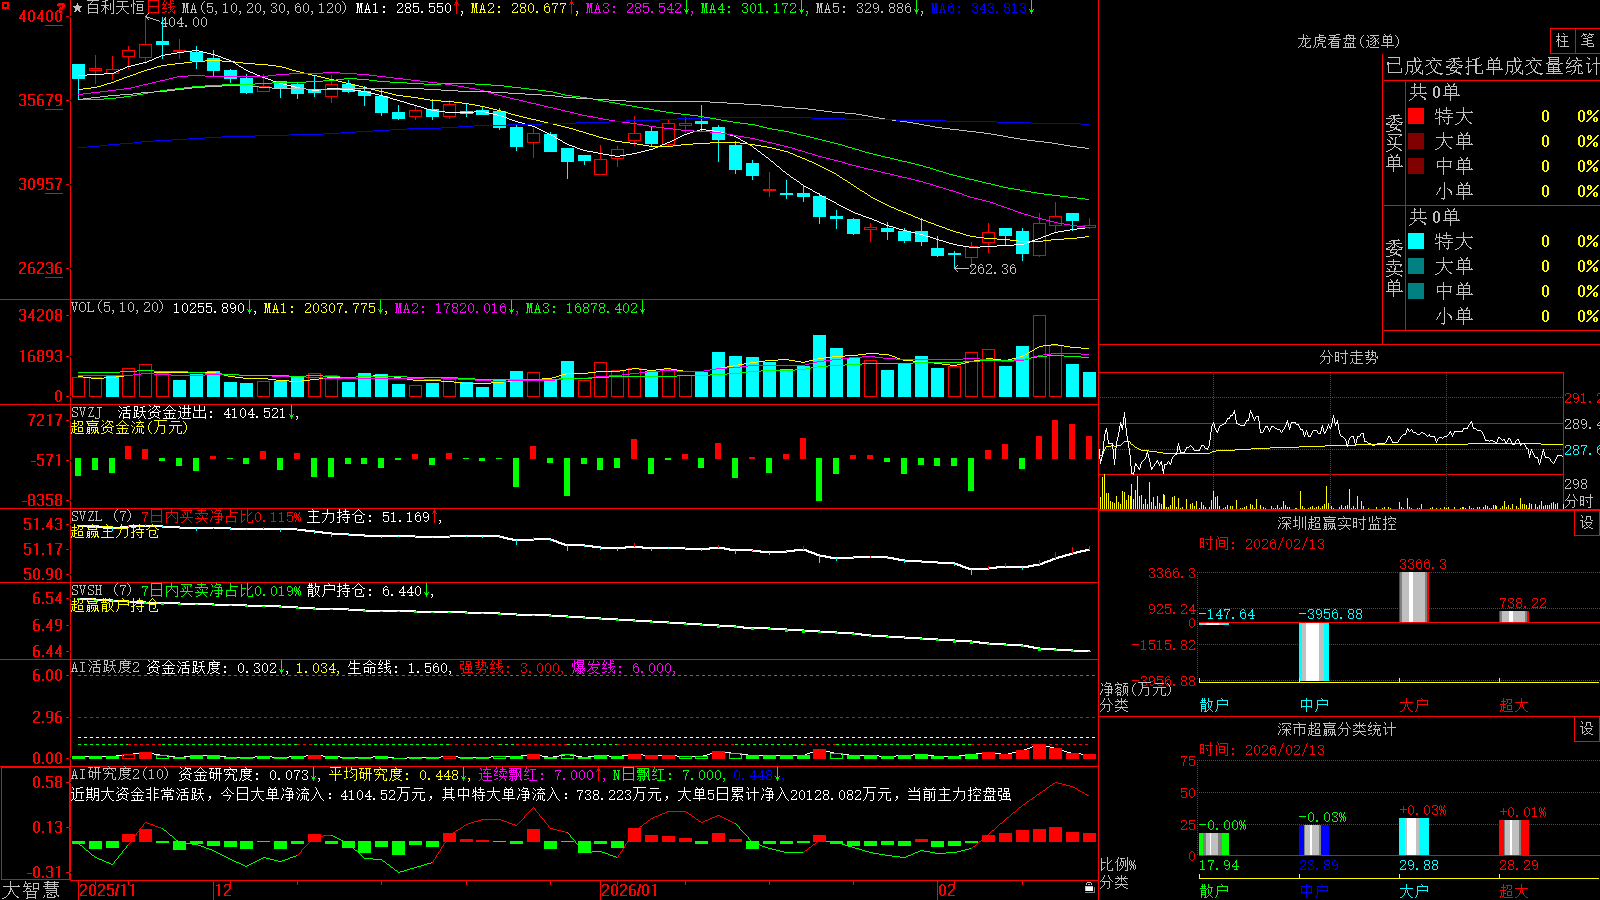
Task: Open 设 settings for 深市超赢分类统计
Action: [x=1587, y=729]
